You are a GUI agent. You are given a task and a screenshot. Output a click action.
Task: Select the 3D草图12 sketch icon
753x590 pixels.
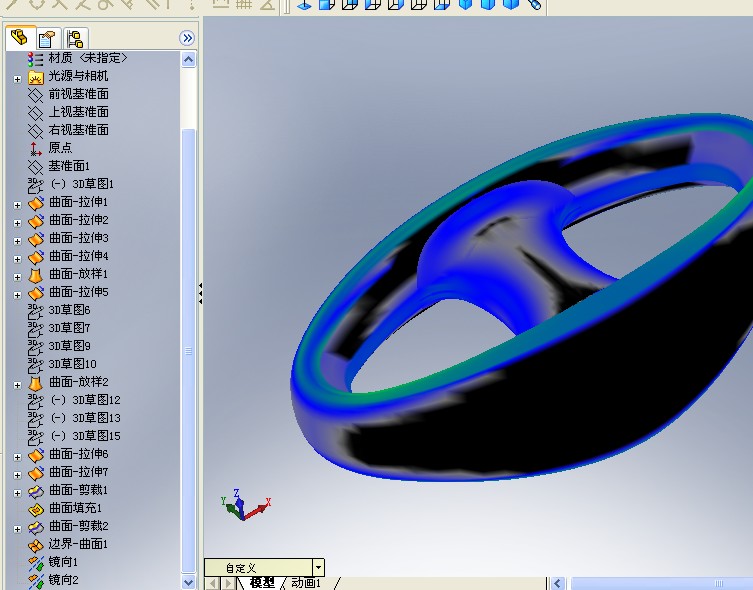(35, 401)
